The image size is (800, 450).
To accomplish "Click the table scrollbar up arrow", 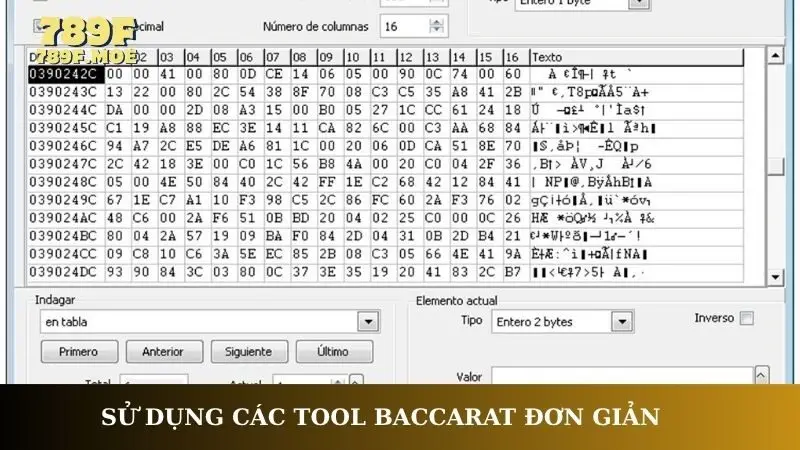I will [x=774, y=56].
